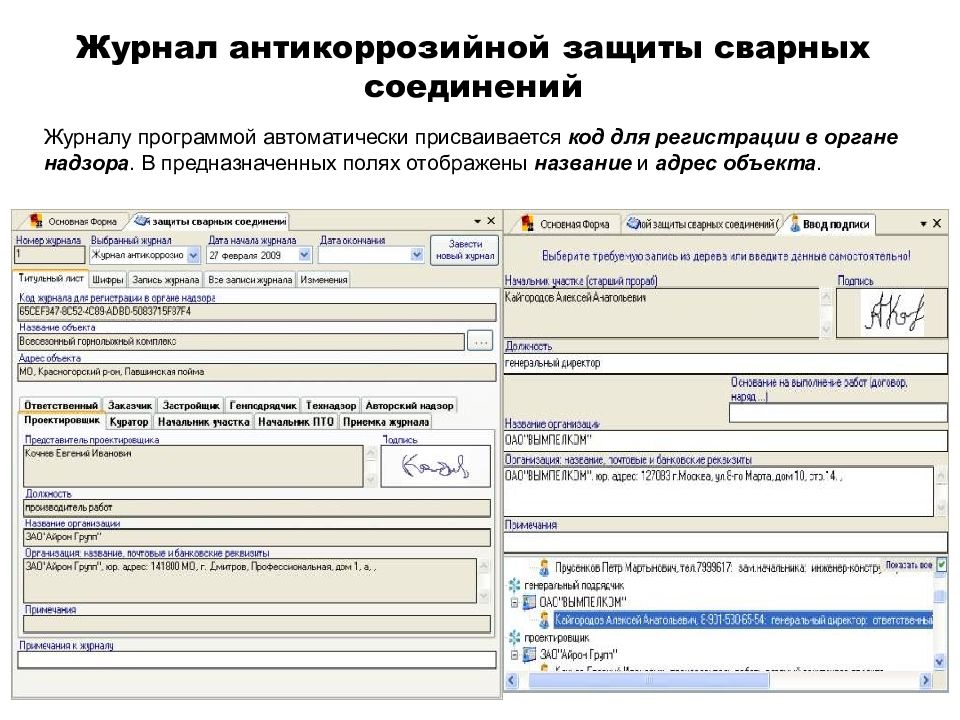Click tree horizontal scrollbar left arrow
The height and width of the screenshot is (720, 960).
512,681
